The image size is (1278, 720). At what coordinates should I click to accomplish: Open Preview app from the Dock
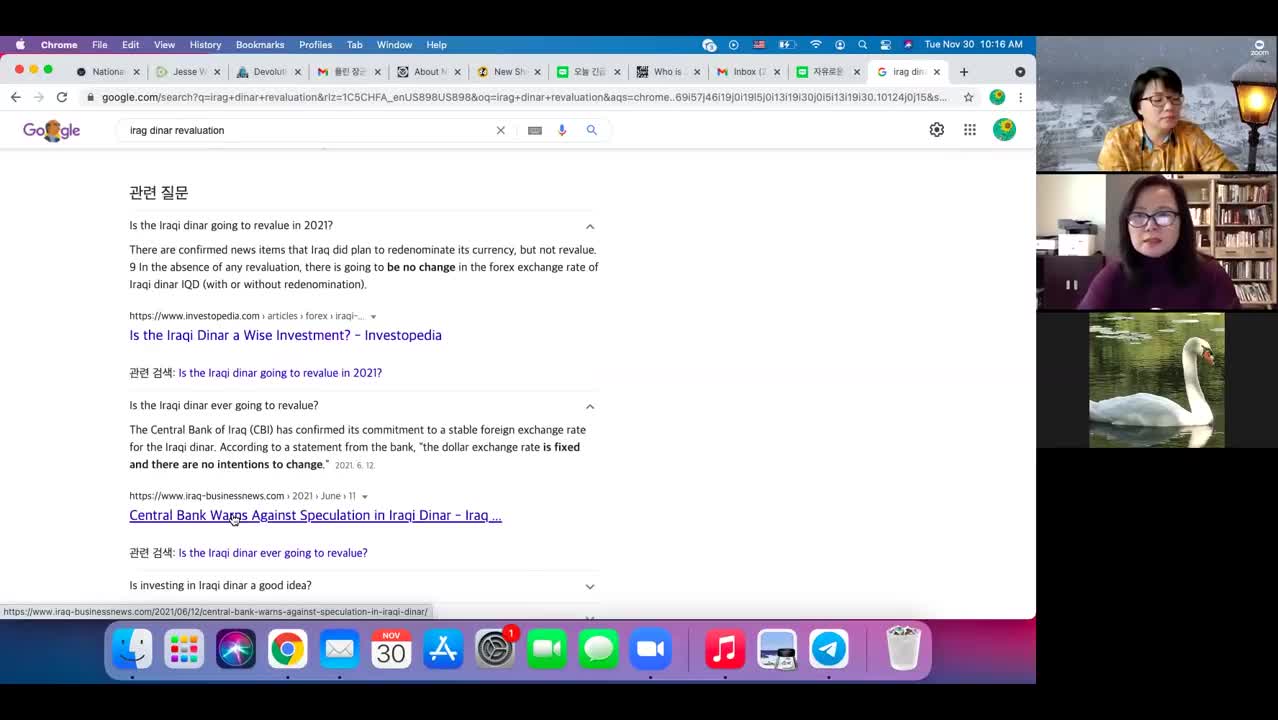tap(777, 650)
